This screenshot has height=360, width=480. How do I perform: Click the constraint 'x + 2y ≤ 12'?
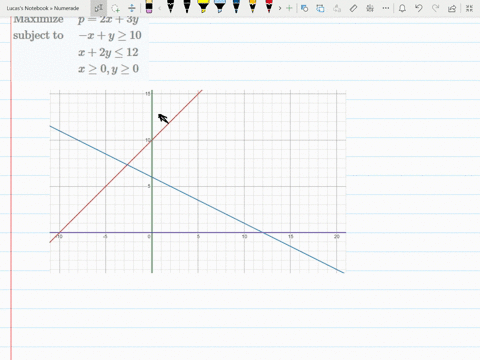(108, 52)
